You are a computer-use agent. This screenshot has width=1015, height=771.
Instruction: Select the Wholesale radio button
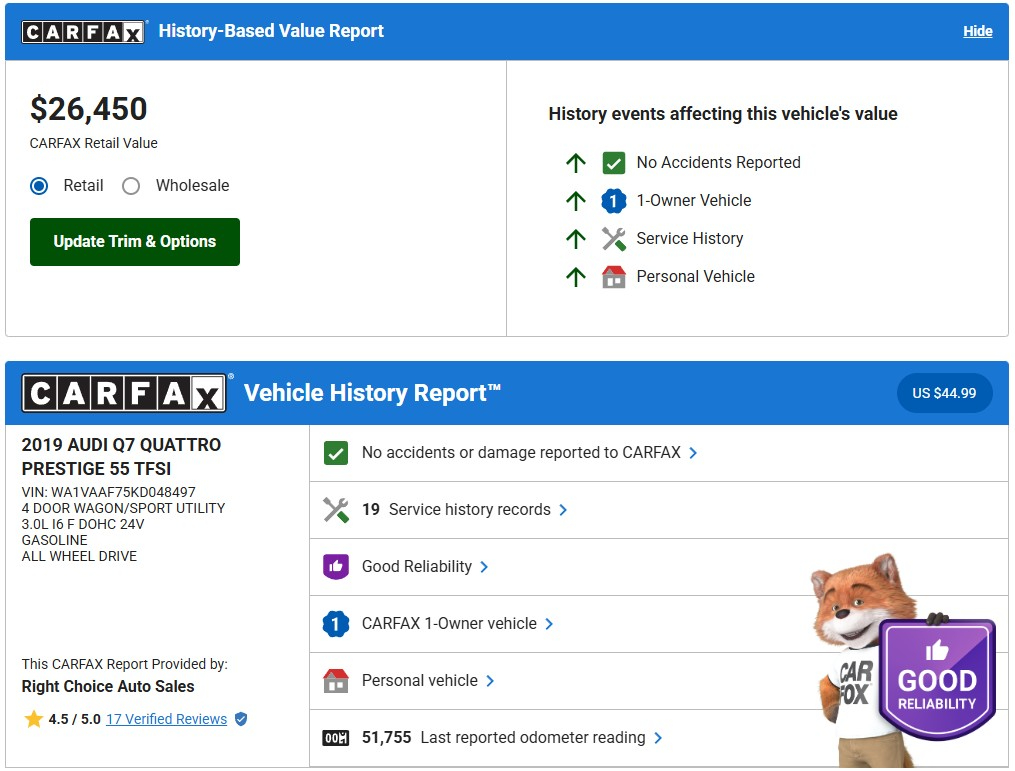point(131,186)
